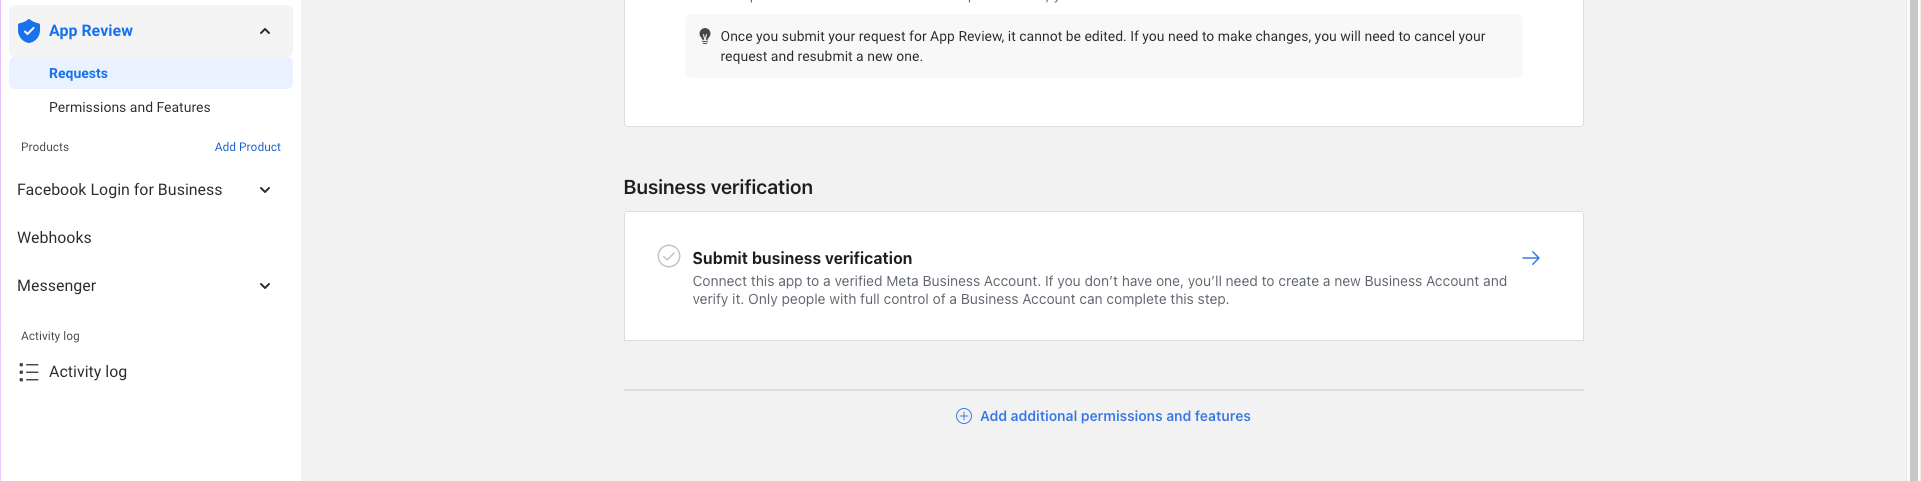Open the Activity log page

tap(88, 372)
